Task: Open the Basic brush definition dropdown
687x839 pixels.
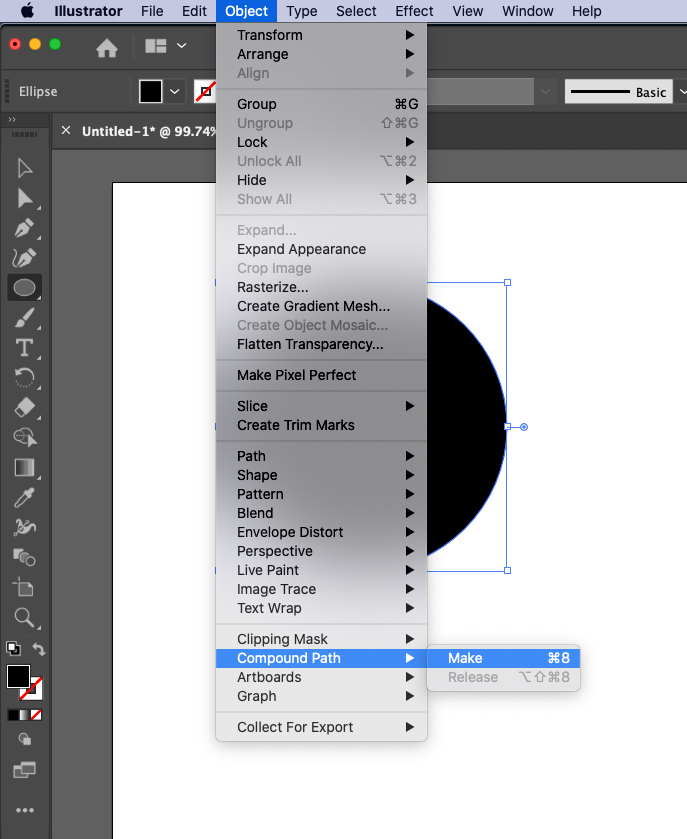Action: [681, 92]
